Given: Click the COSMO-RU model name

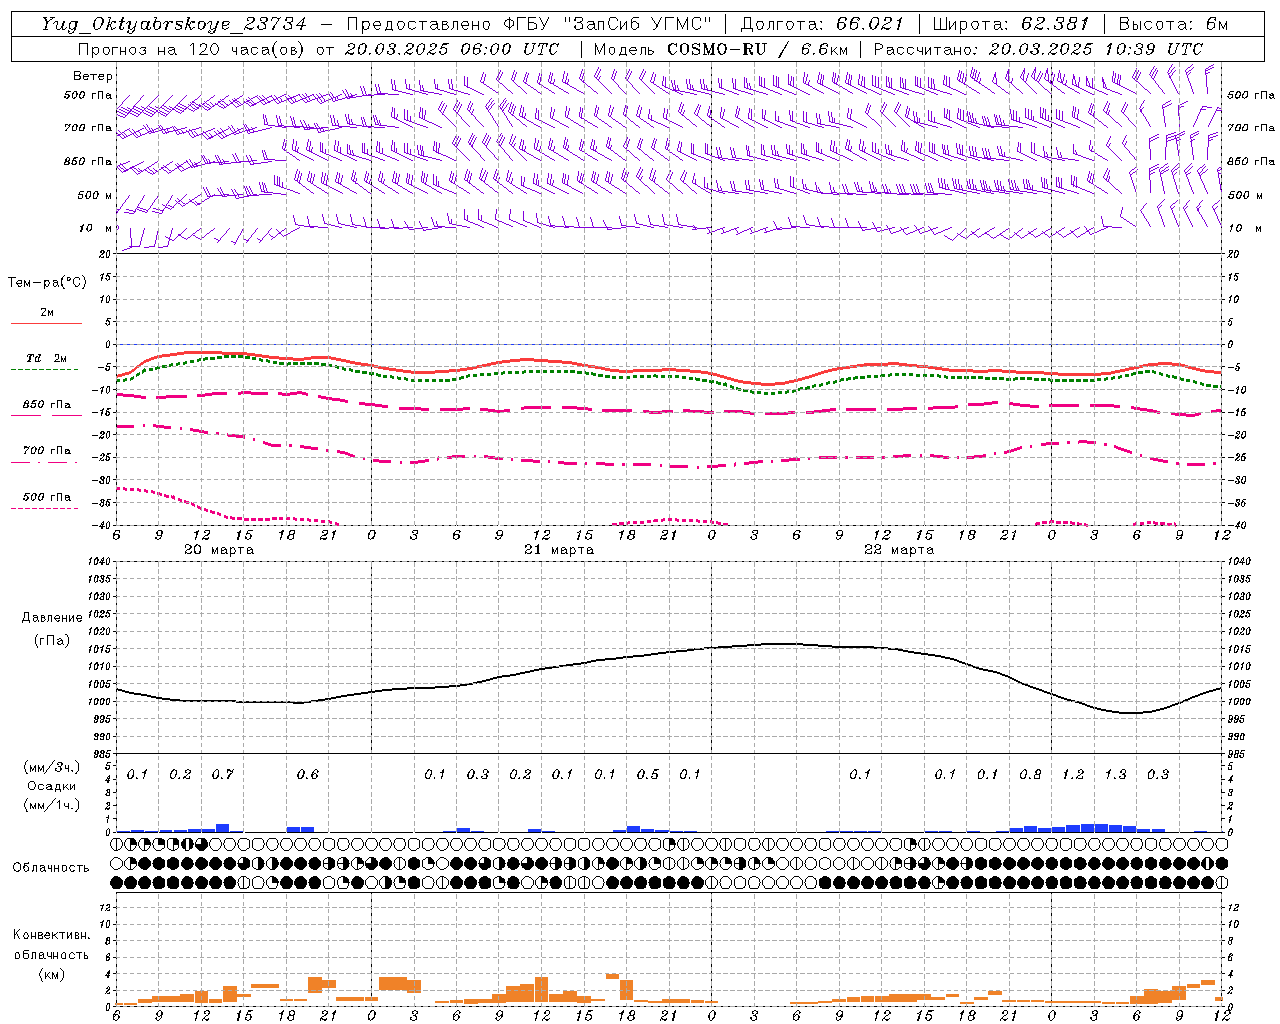Looking at the screenshot, I should (717, 49).
